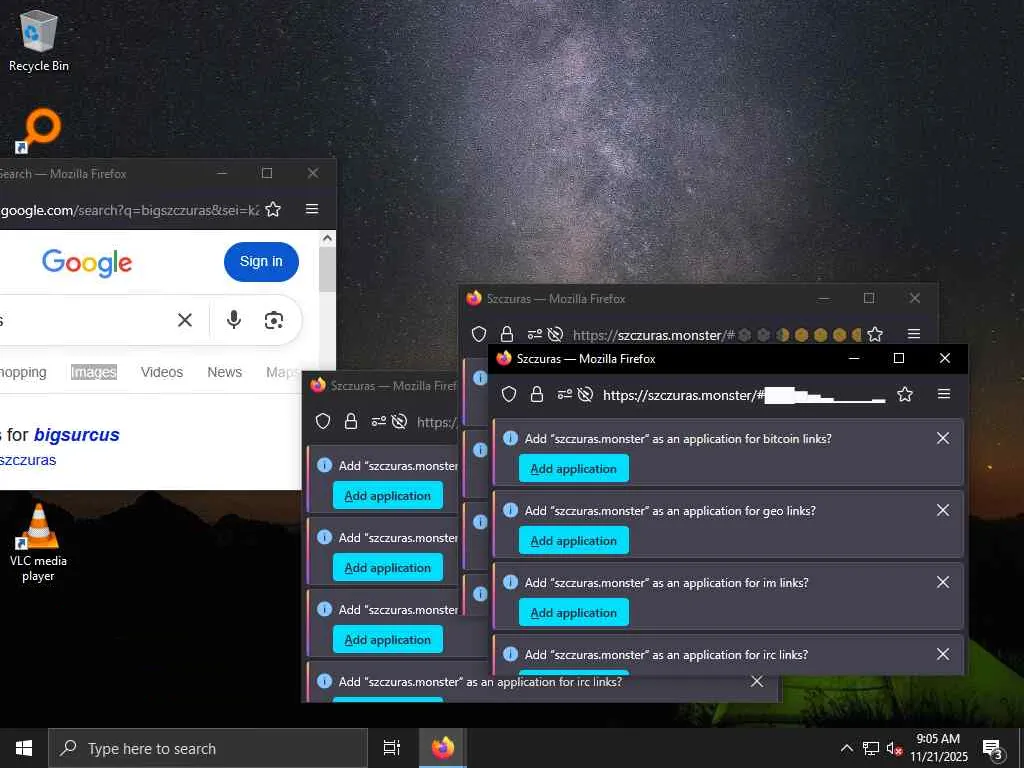Add application for geo links
This screenshot has height=768, width=1024.
coord(573,540)
